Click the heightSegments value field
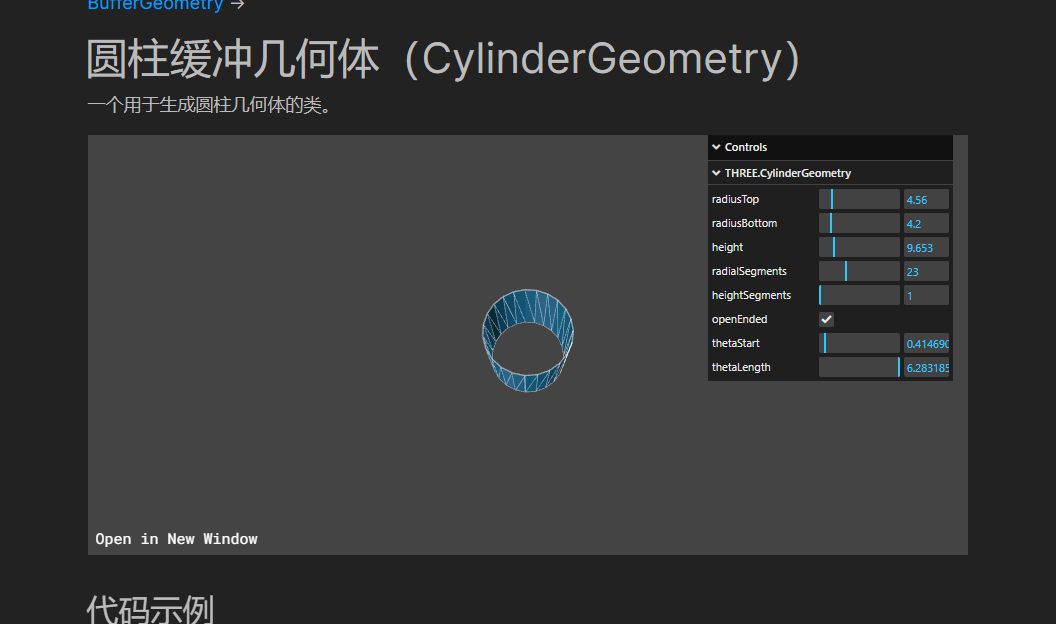 pos(925,295)
